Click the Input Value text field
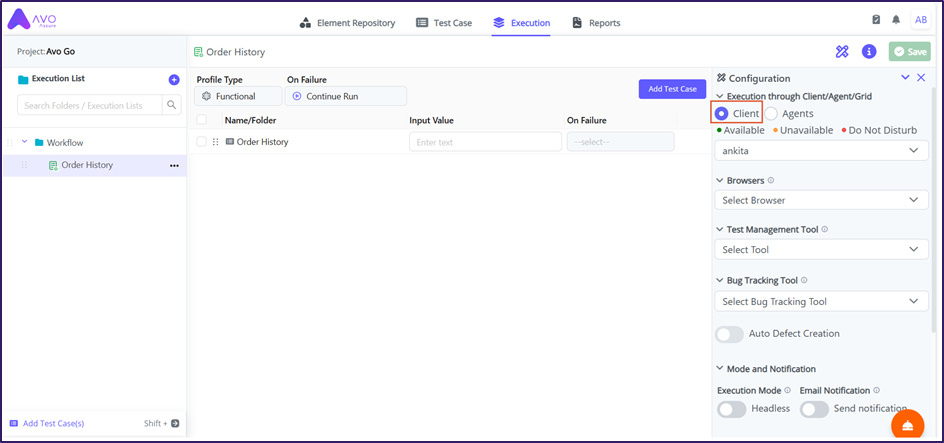944x443 pixels. click(x=485, y=142)
